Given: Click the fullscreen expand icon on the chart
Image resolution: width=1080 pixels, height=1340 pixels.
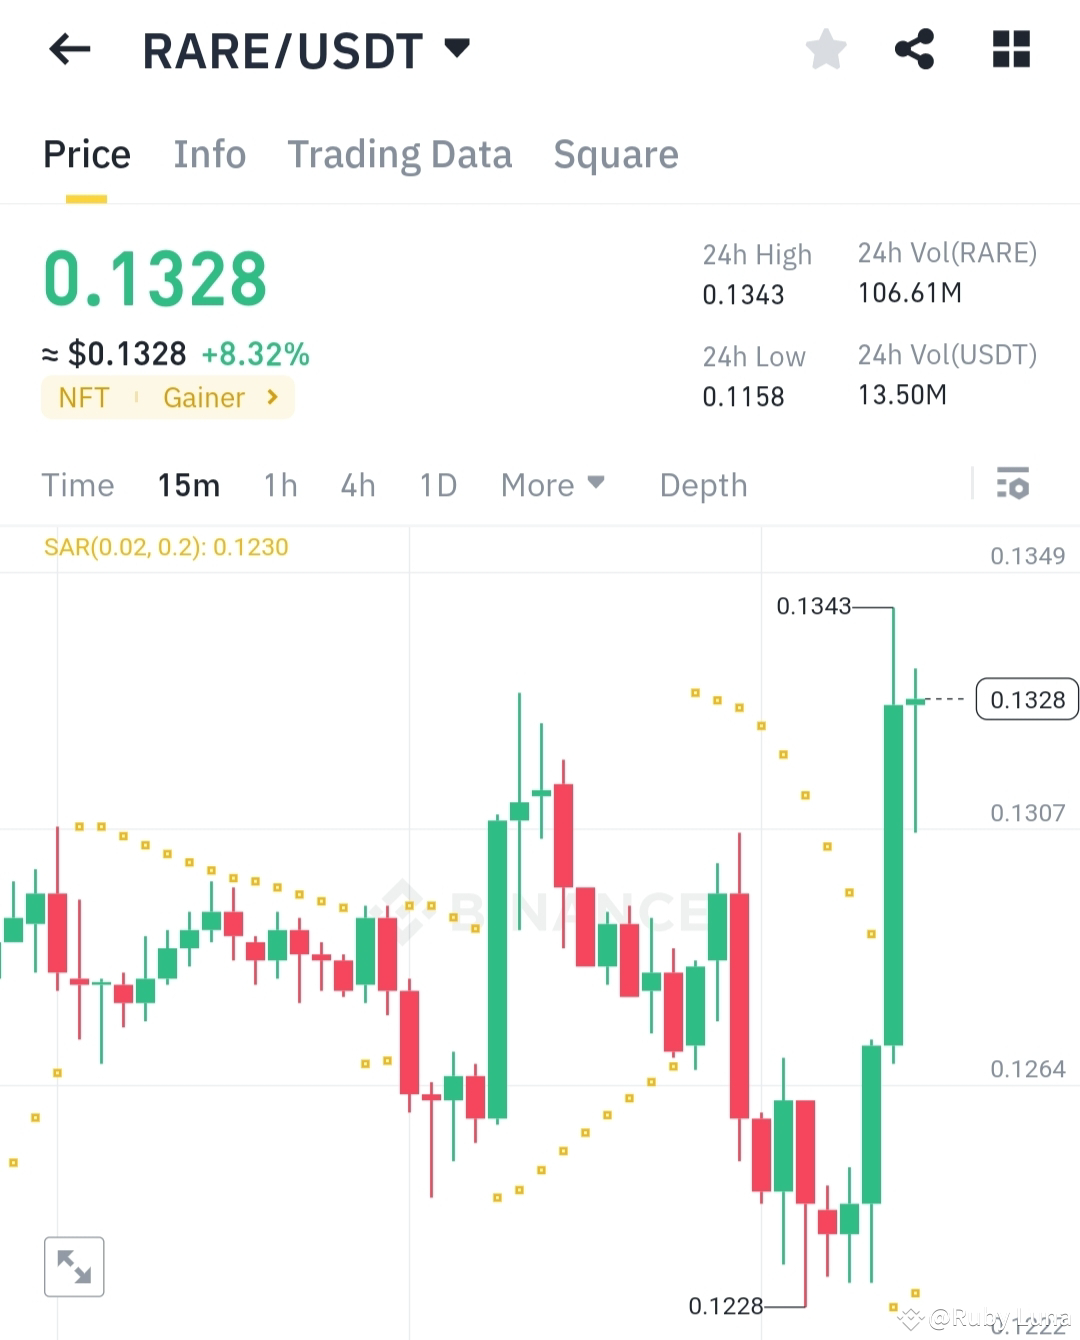Looking at the screenshot, I should 74,1266.
